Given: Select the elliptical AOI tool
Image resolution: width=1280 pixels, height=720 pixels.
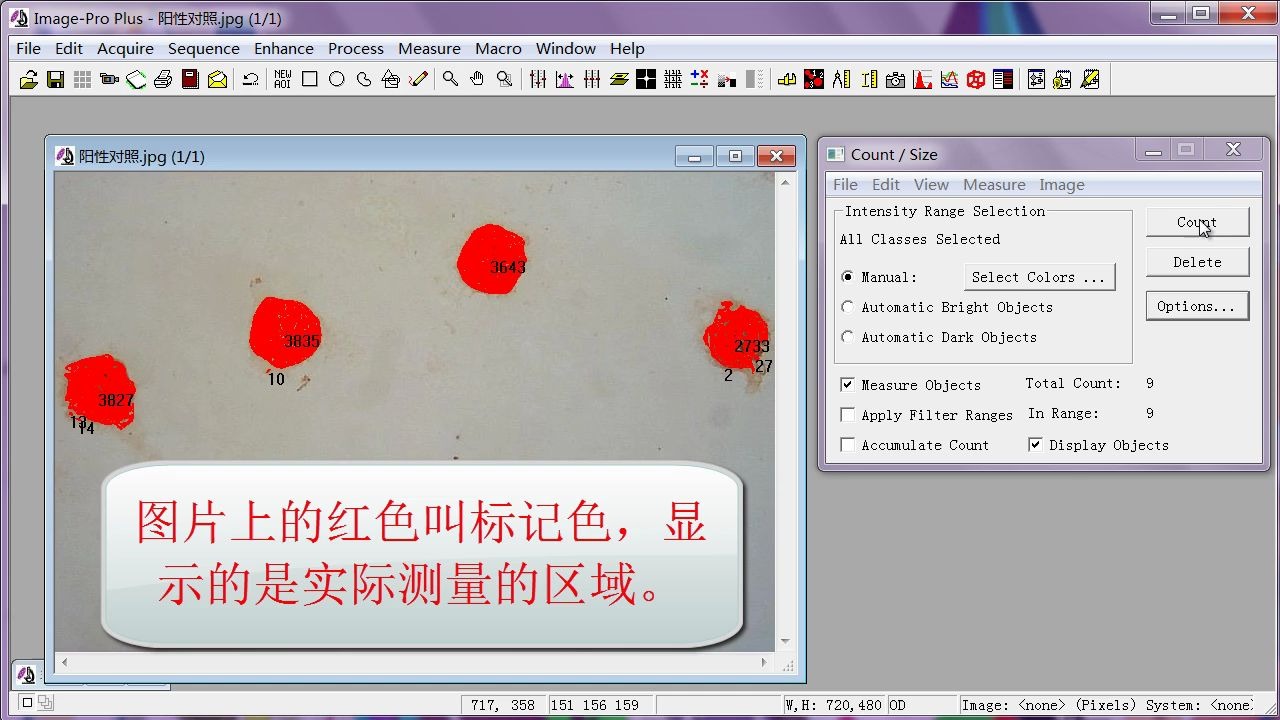Looking at the screenshot, I should click(x=336, y=79).
